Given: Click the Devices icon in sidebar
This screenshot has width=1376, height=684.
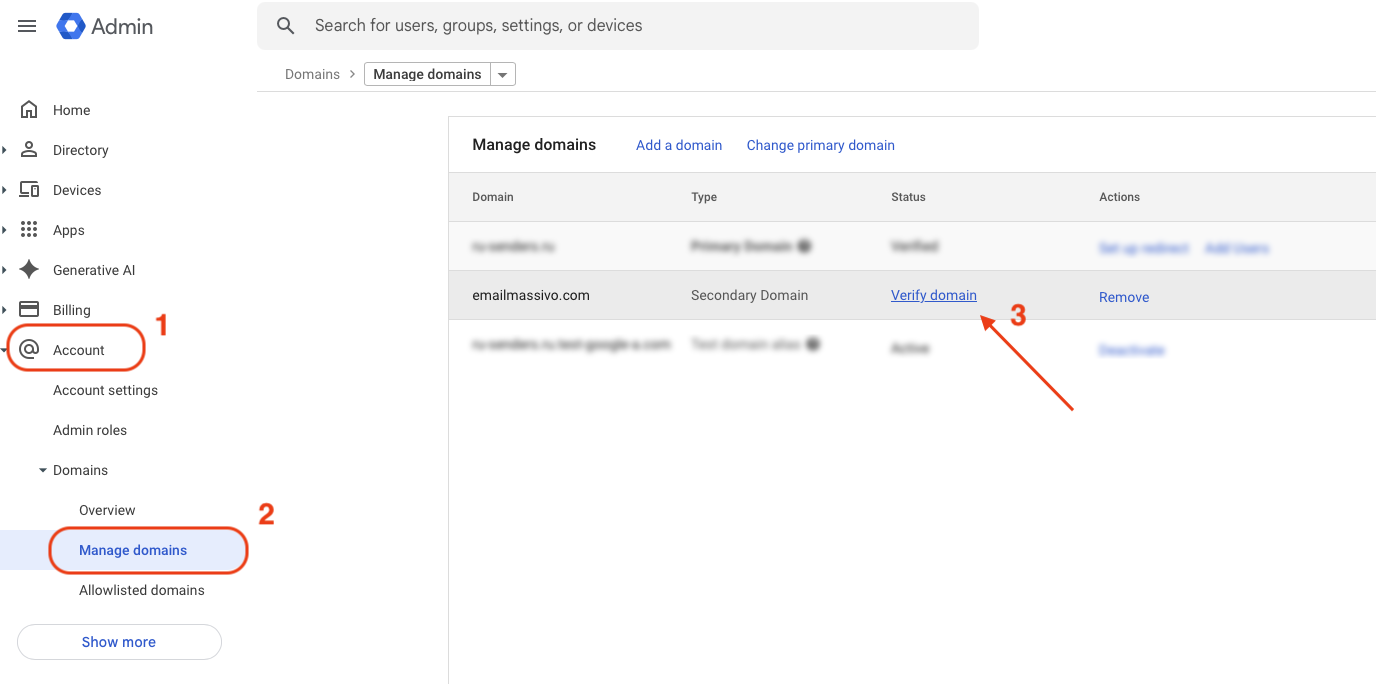Looking at the screenshot, I should [x=29, y=190].
